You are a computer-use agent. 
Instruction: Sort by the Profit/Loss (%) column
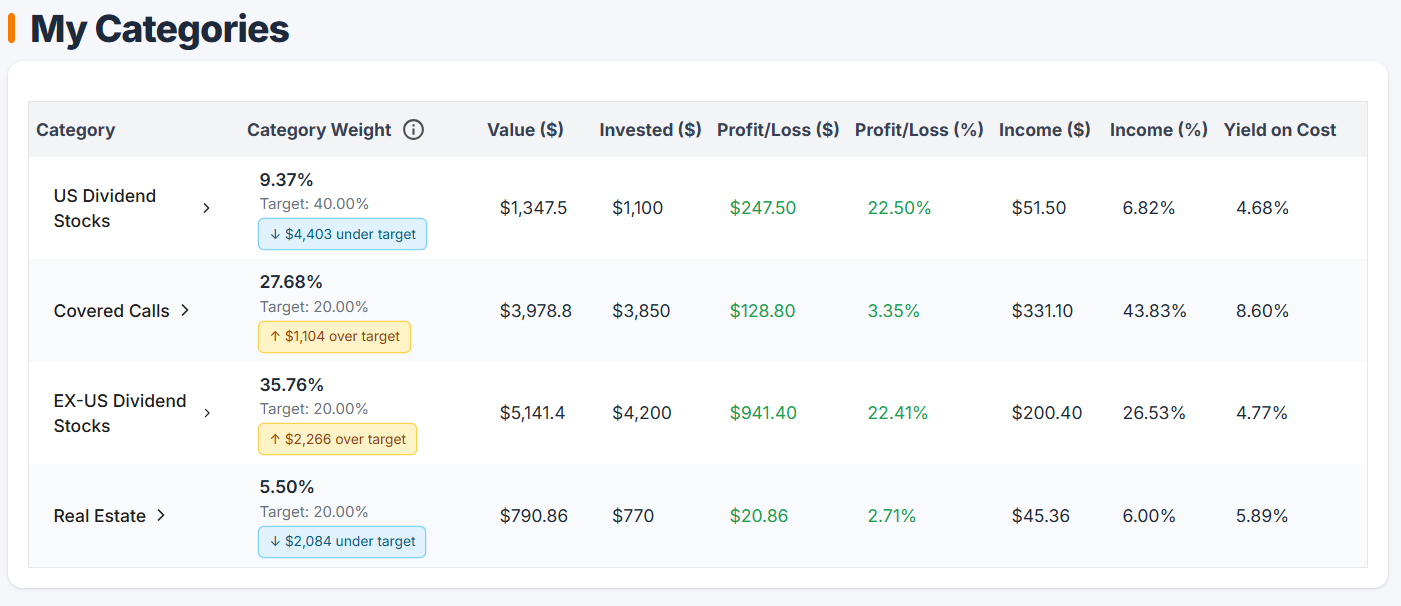[x=918, y=129]
